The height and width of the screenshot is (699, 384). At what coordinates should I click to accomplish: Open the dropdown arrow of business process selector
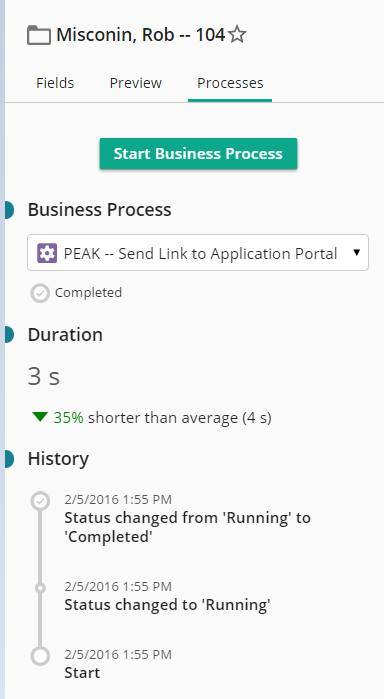point(356,253)
